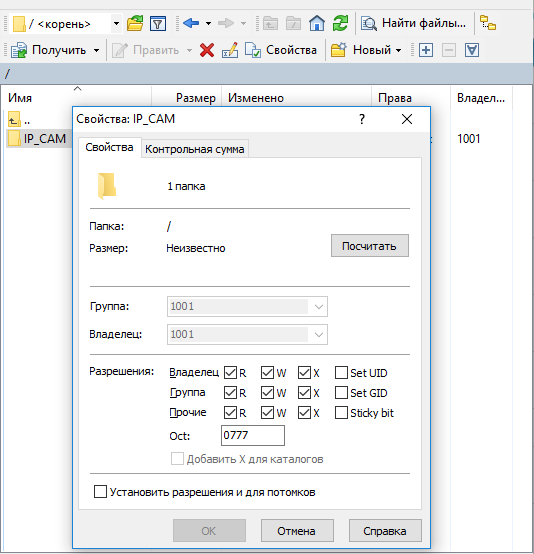534x554 pixels.
Task: Open the root path dropdown
Action: tap(116, 24)
